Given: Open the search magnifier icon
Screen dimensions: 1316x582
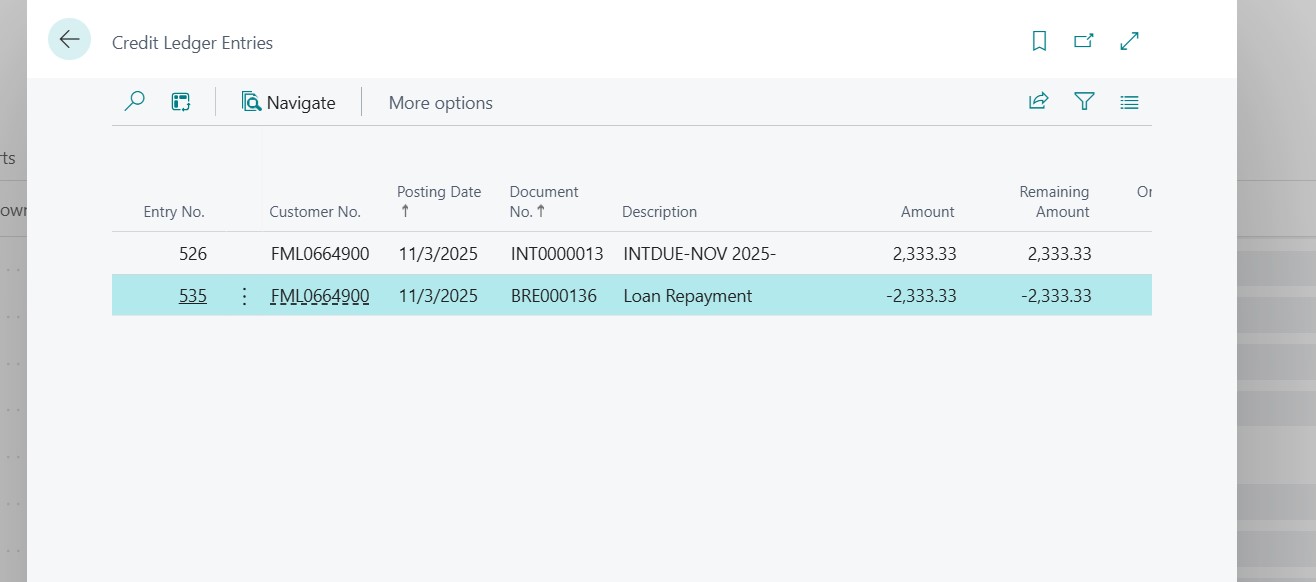Looking at the screenshot, I should [x=134, y=102].
